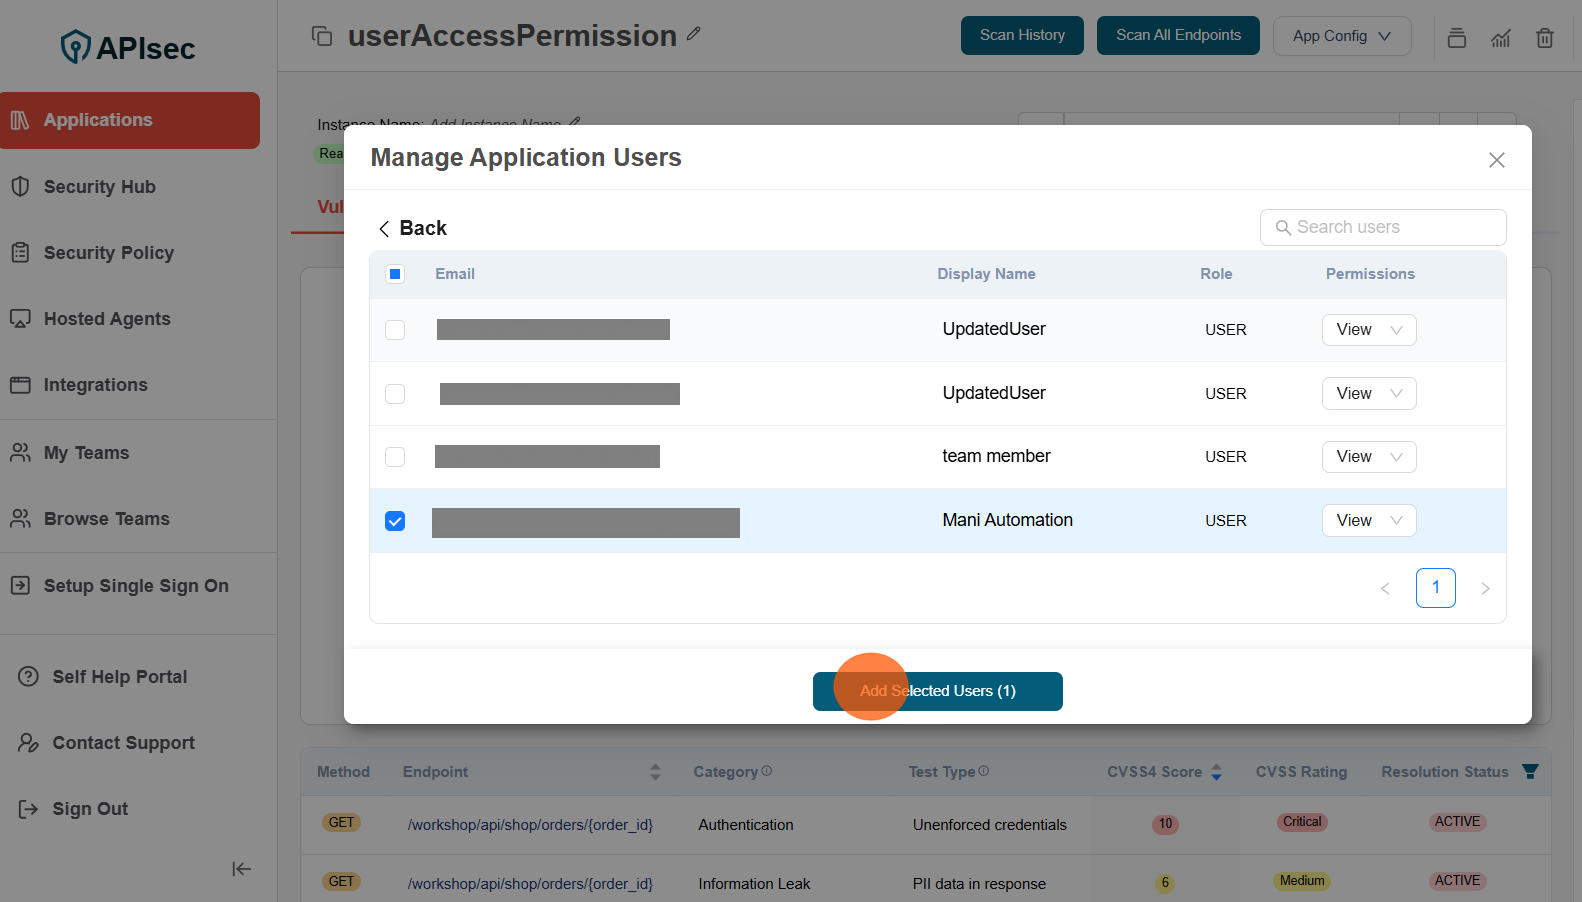The width and height of the screenshot is (1582, 902).
Task: Check the team member user checkbox
Action: click(x=395, y=457)
